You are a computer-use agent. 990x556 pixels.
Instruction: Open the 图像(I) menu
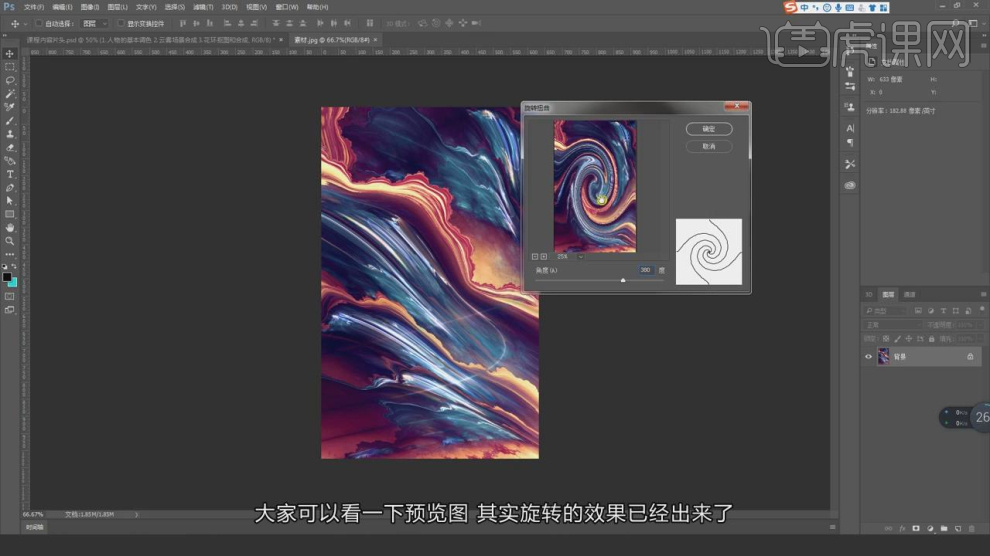click(x=90, y=7)
